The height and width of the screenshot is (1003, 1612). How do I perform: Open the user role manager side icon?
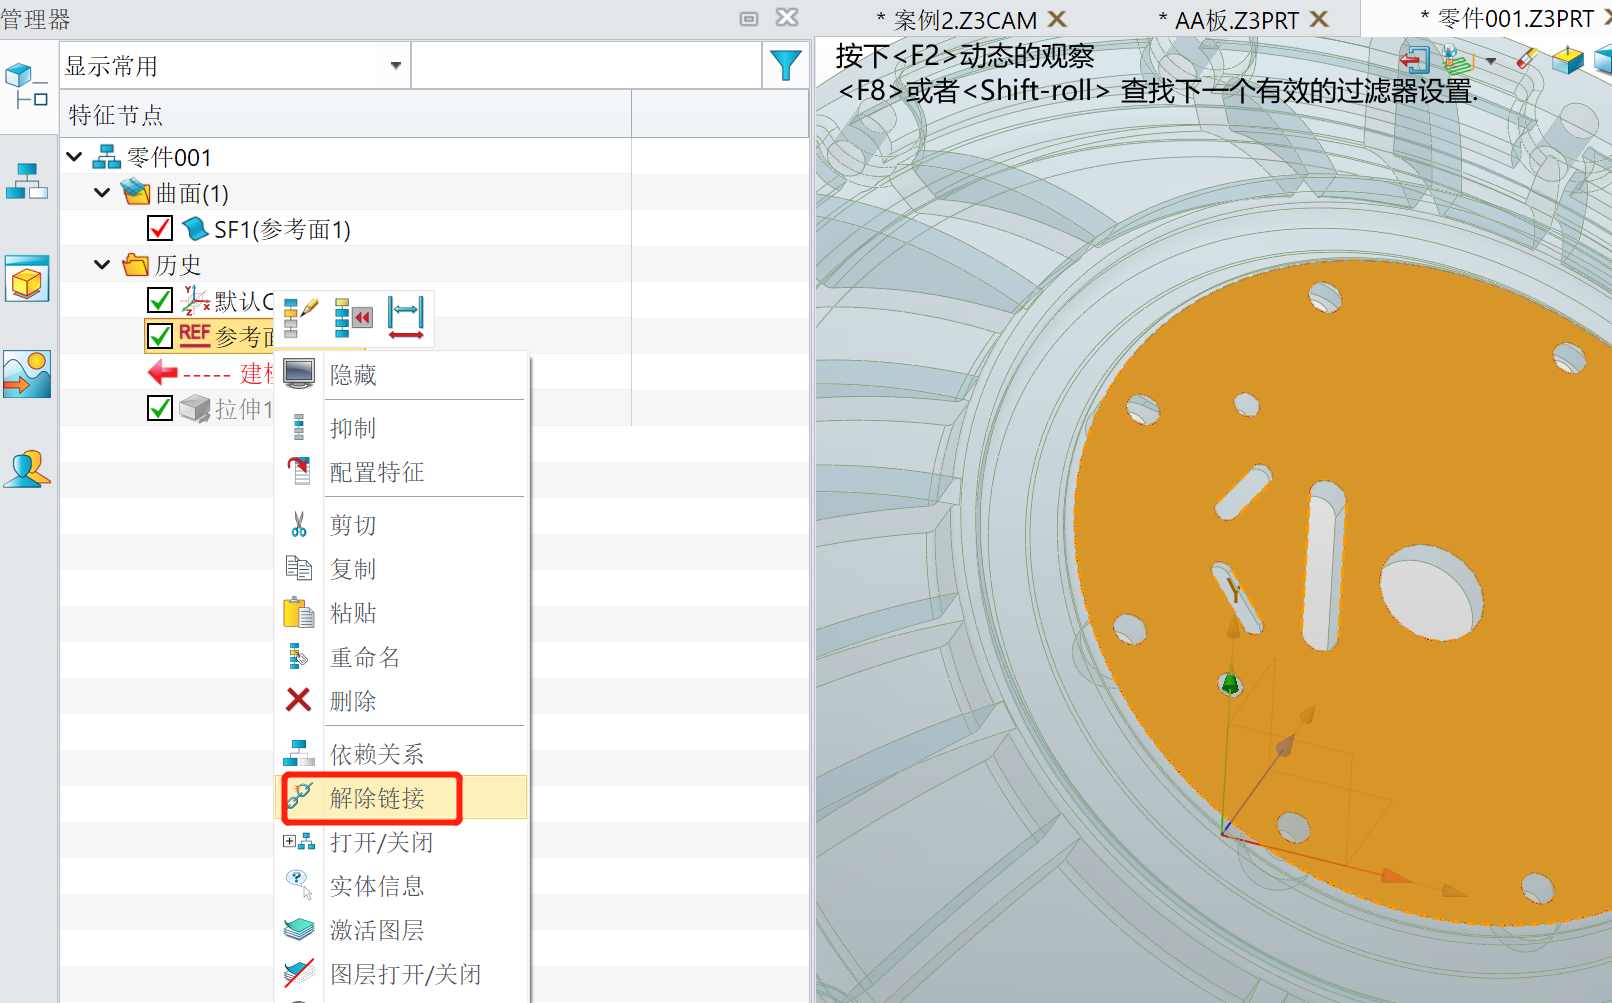tap(27, 469)
